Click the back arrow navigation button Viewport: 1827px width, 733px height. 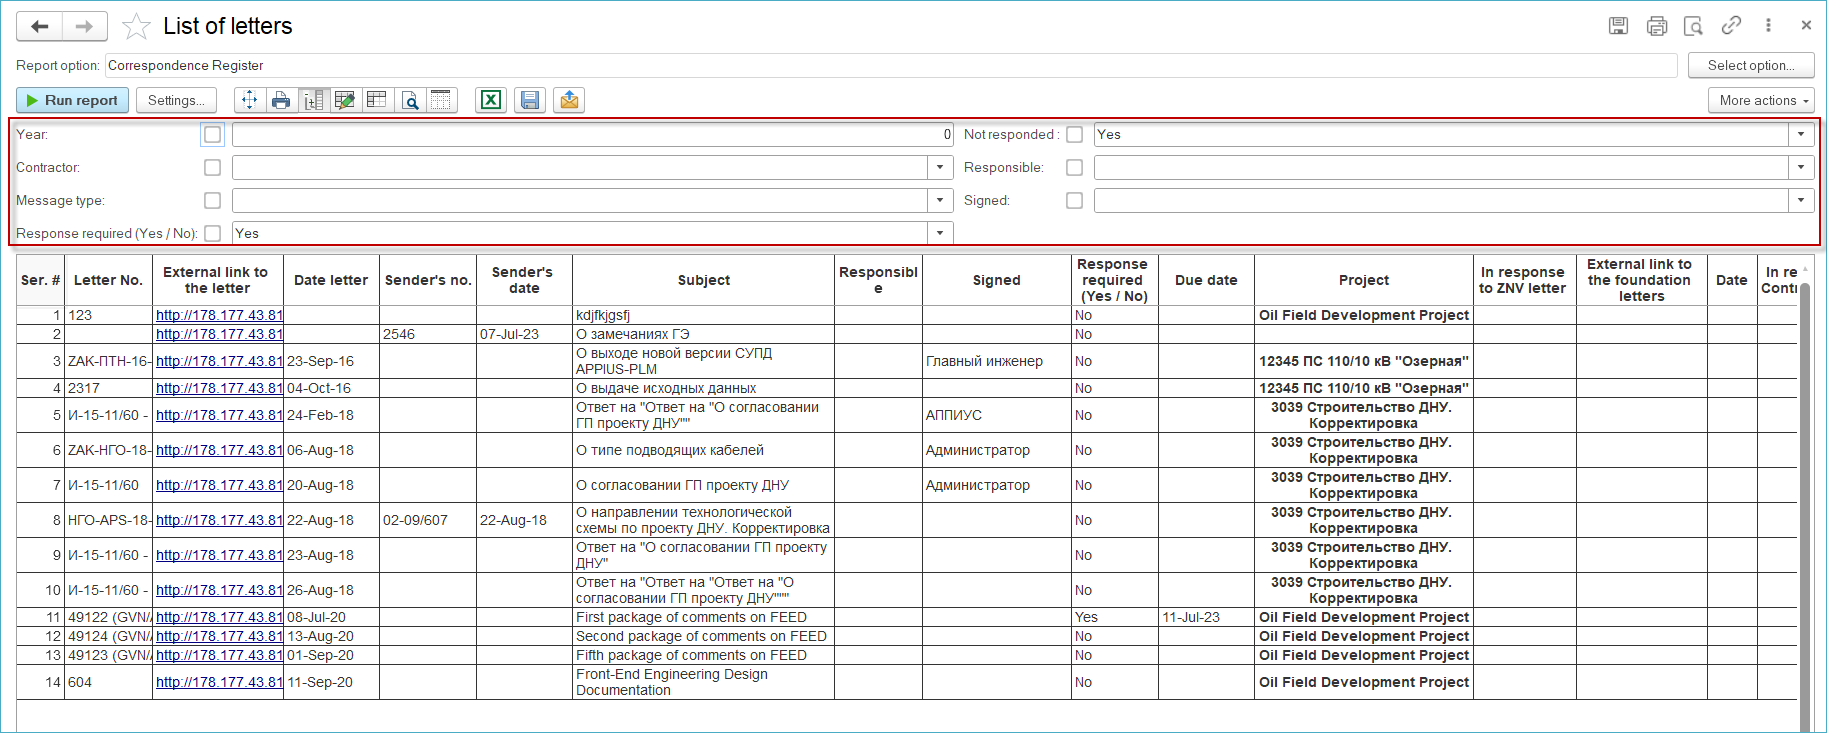40,26
